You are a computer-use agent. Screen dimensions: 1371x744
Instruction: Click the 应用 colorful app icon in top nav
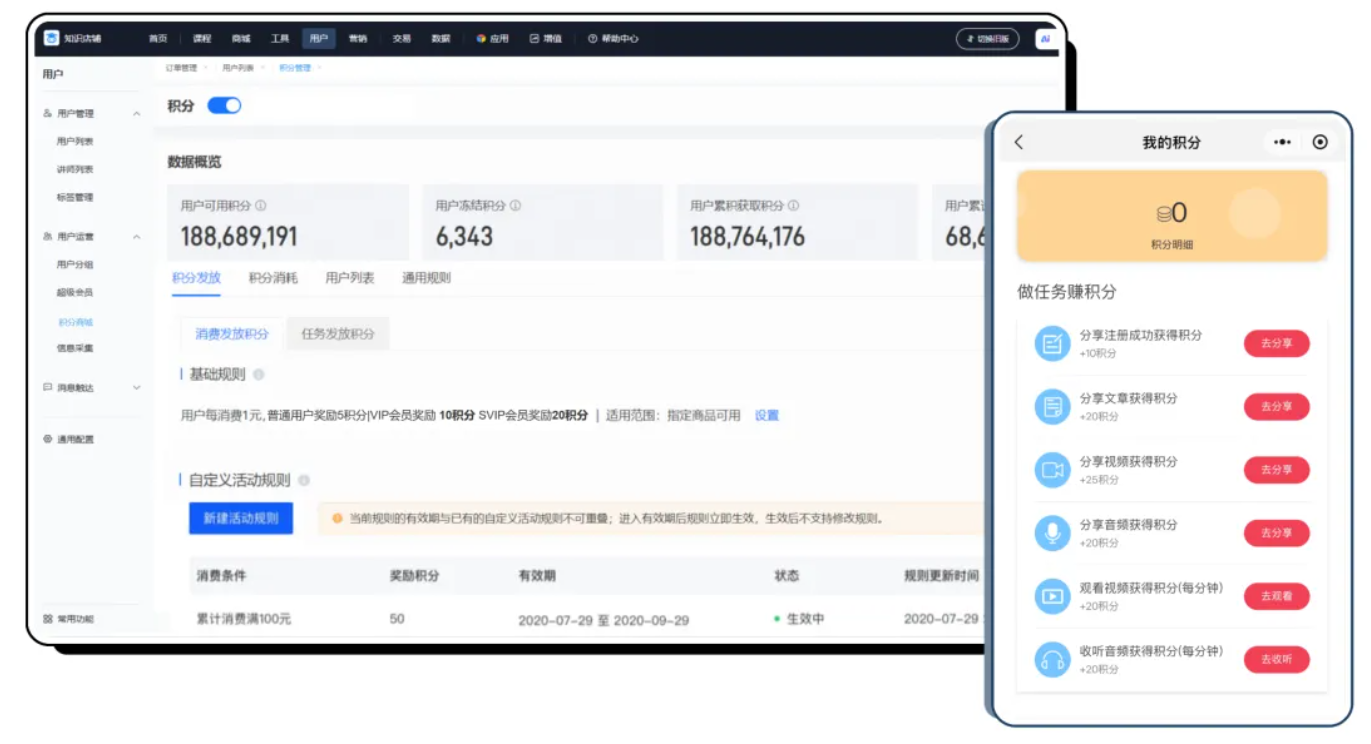481,39
